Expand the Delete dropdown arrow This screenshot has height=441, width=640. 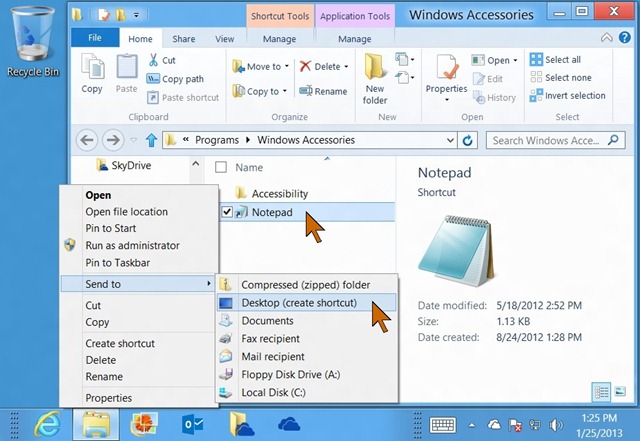click(x=346, y=66)
